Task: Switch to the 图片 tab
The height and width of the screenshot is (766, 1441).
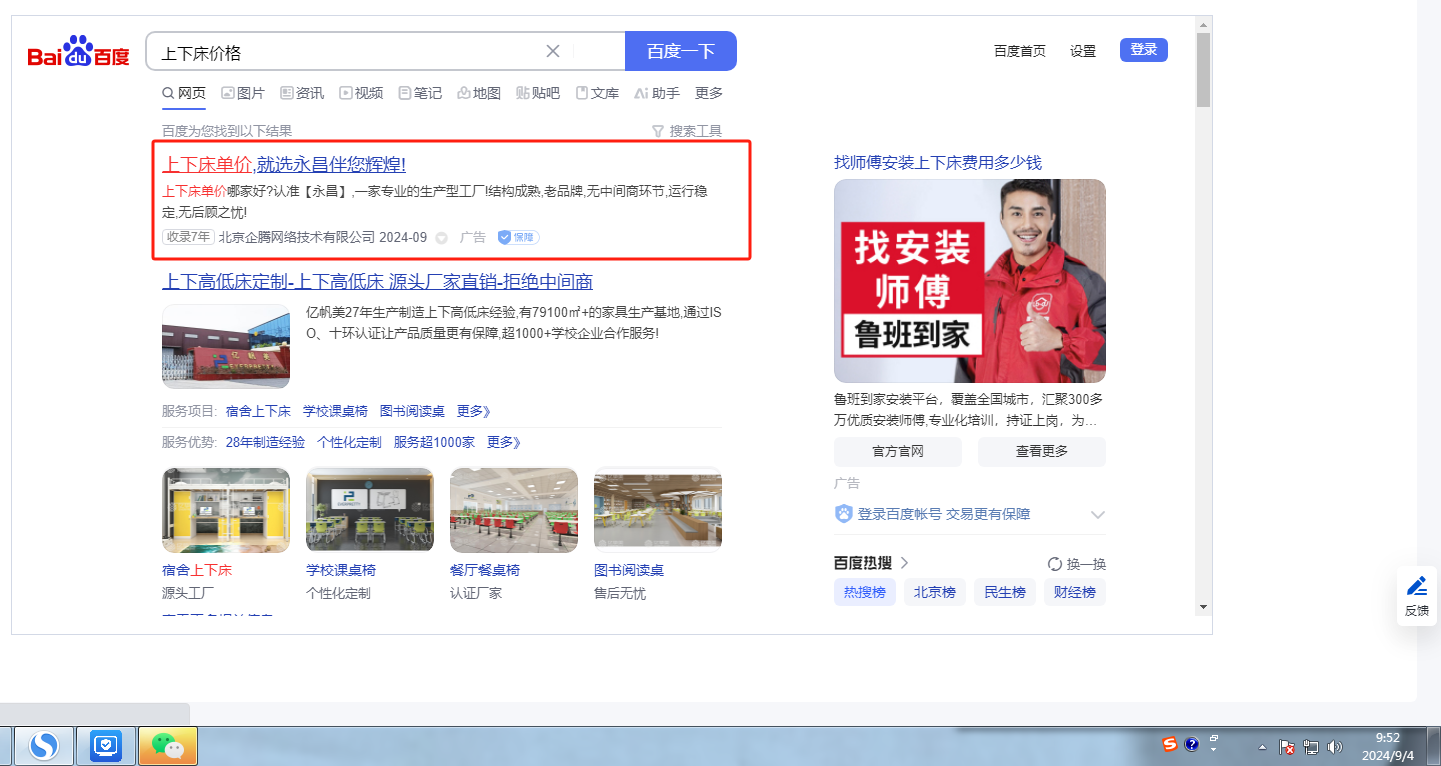Action: coord(243,93)
